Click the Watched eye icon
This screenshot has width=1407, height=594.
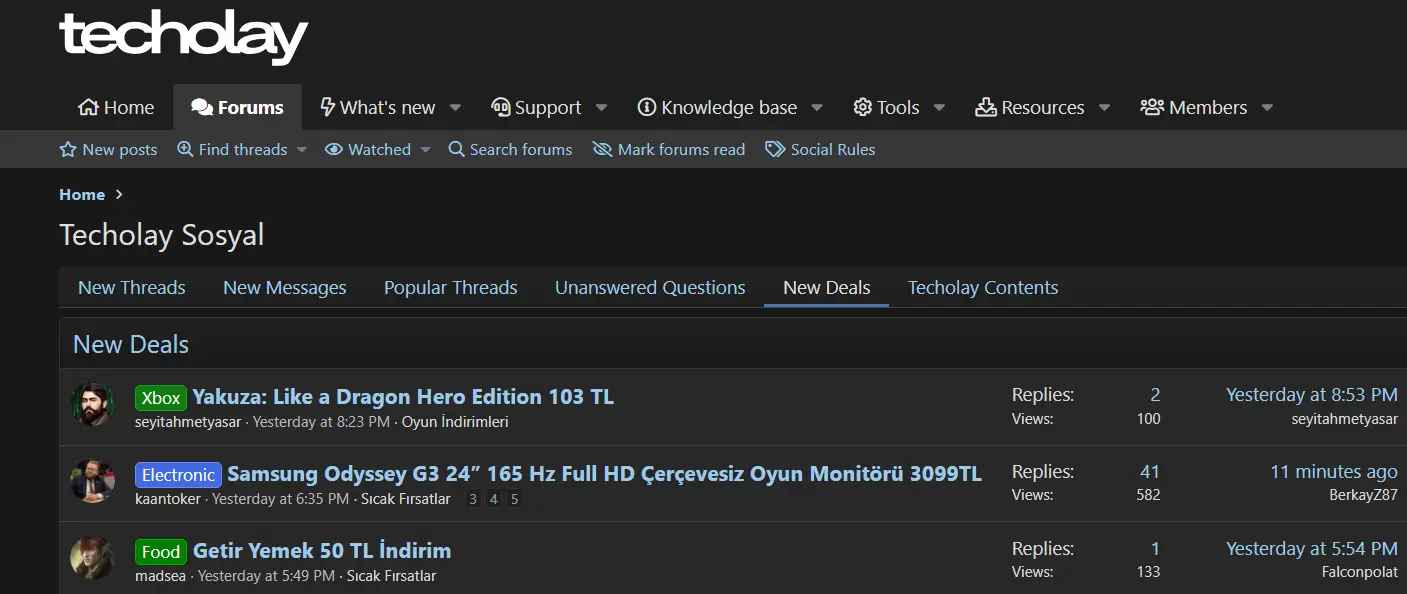pos(334,149)
